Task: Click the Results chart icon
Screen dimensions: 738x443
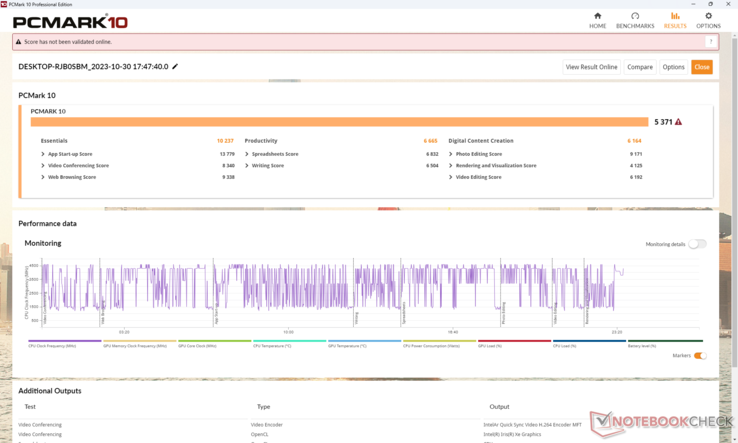Action: [675, 19]
